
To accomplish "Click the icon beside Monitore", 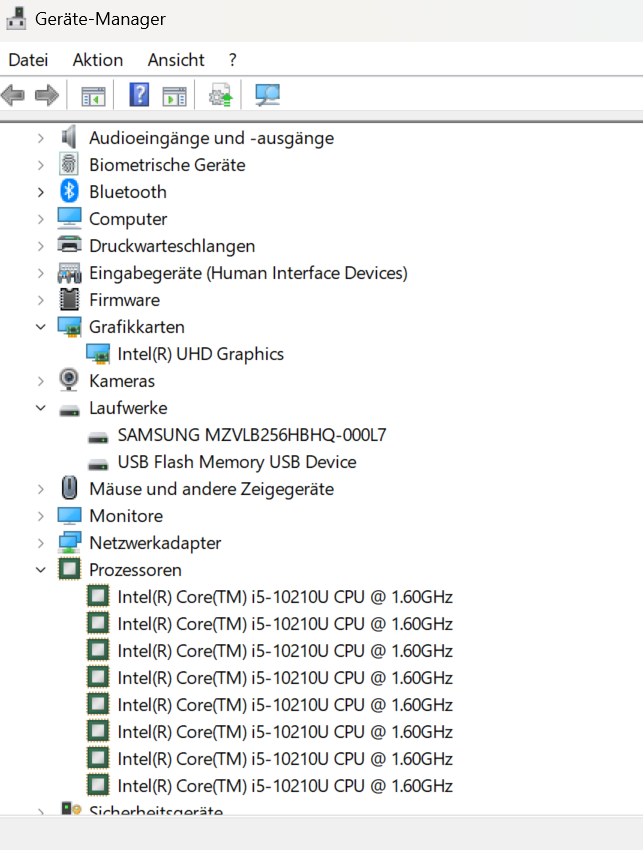I will tap(69, 516).
